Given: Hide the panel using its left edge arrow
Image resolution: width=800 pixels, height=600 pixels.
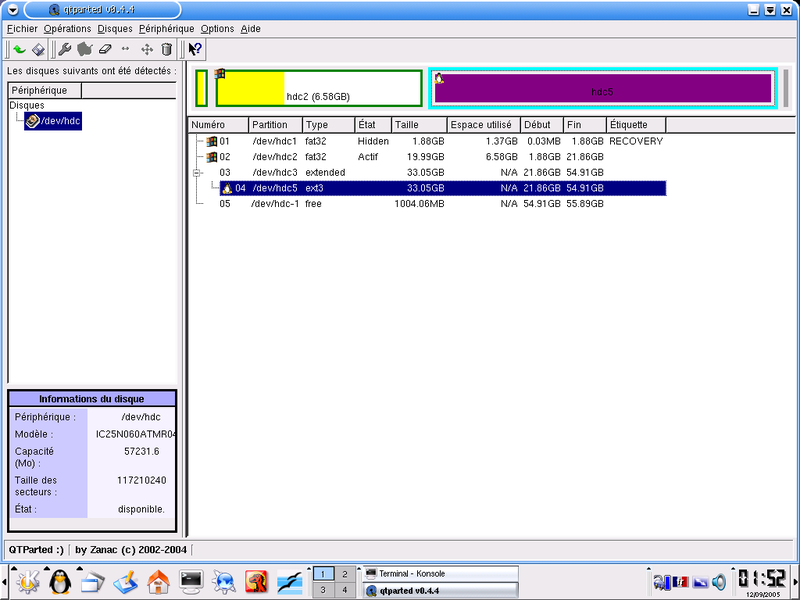Looking at the screenshot, I should pos(4,582).
